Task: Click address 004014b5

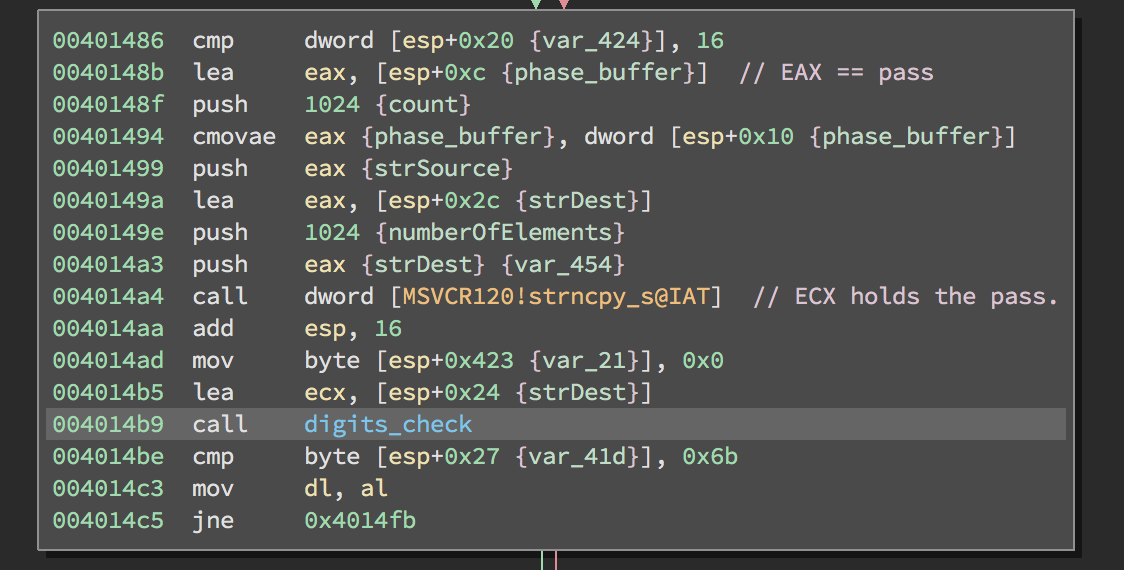Action: point(108,392)
